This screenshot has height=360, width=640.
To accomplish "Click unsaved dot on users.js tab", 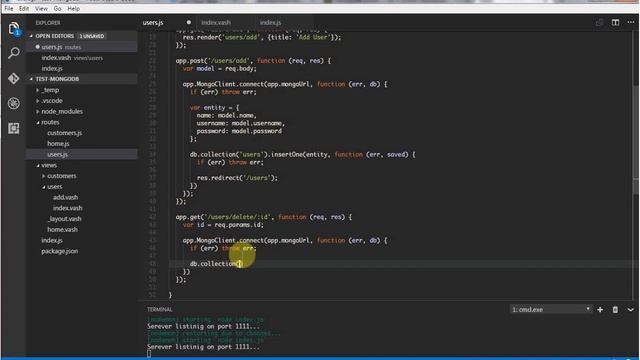I will coord(189,22).
